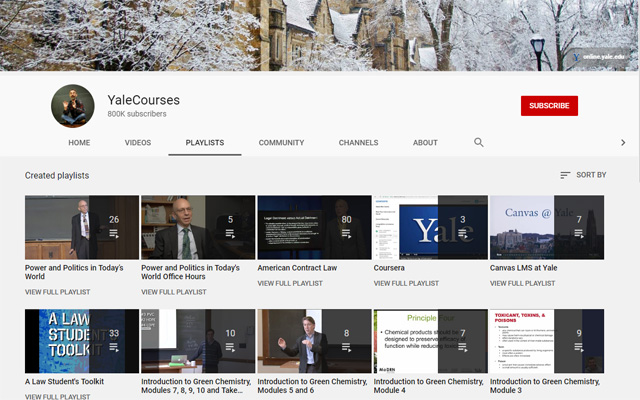Open Green Chemistry Modules 5 and 6 thumbnail
Image resolution: width=640 pixels, height=400 pixels.
[314, 341]
